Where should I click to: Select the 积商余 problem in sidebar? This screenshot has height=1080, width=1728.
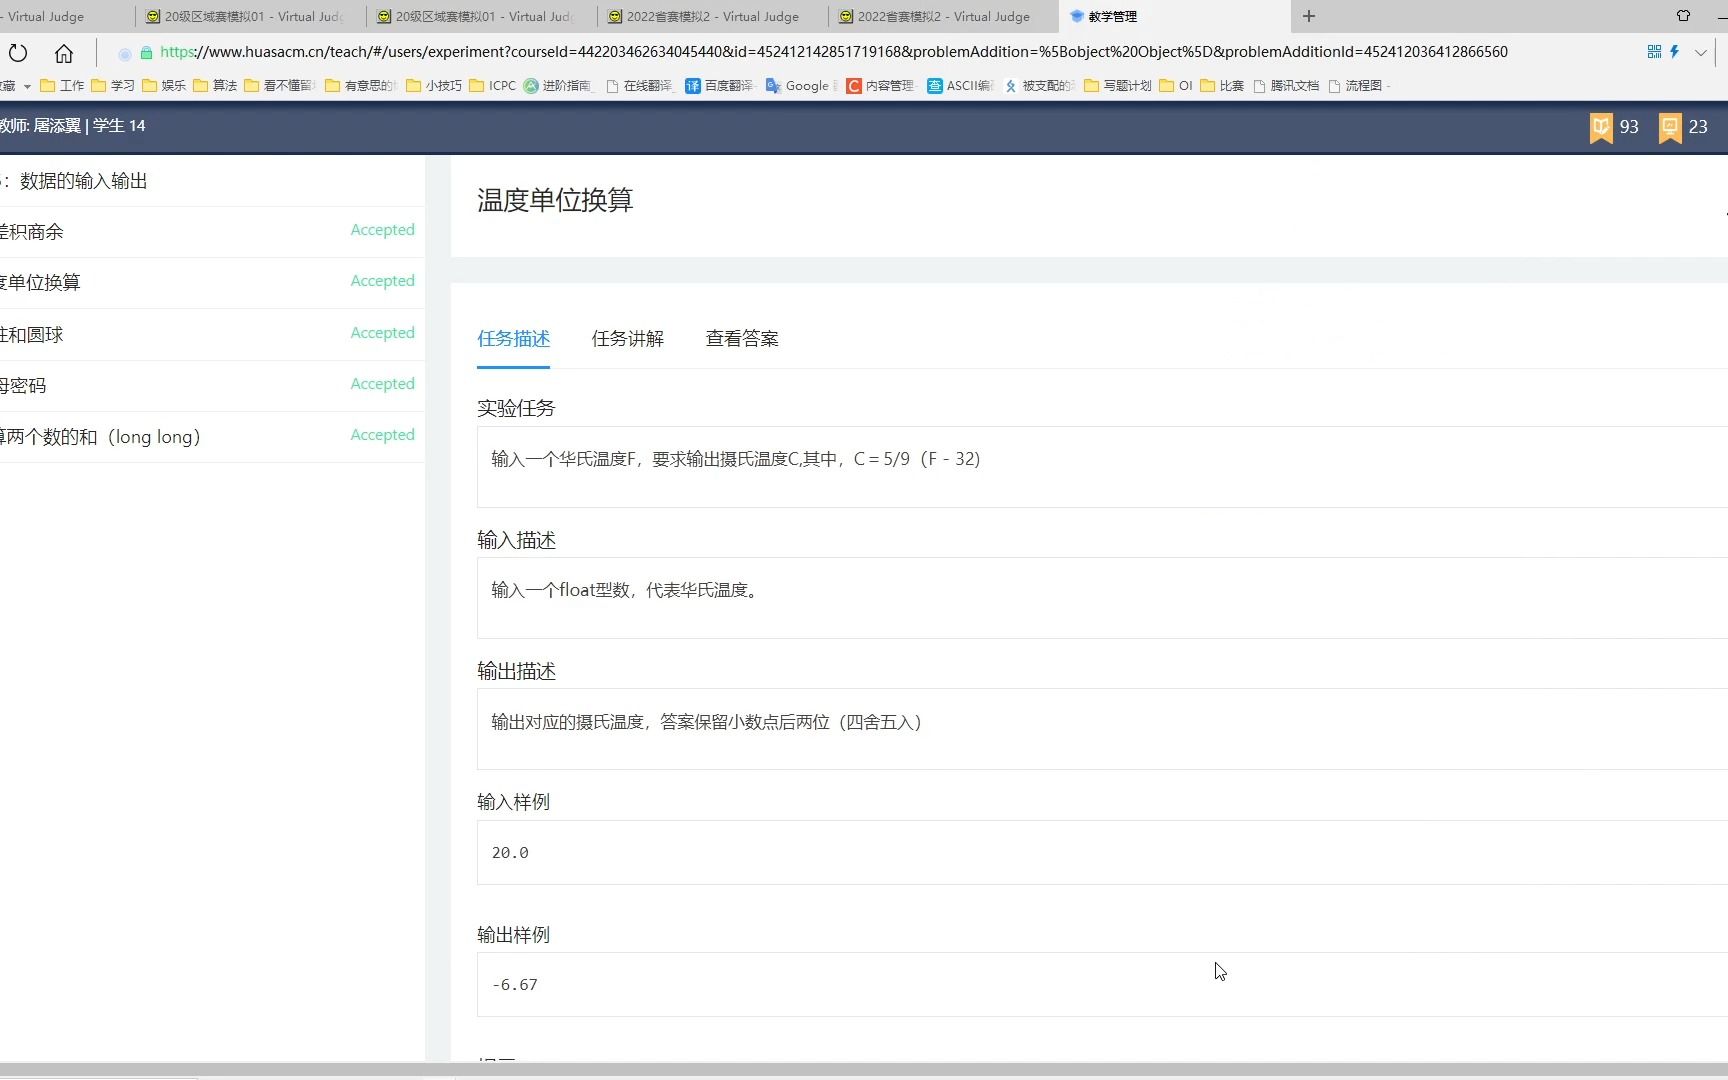(x=212, y=232)
